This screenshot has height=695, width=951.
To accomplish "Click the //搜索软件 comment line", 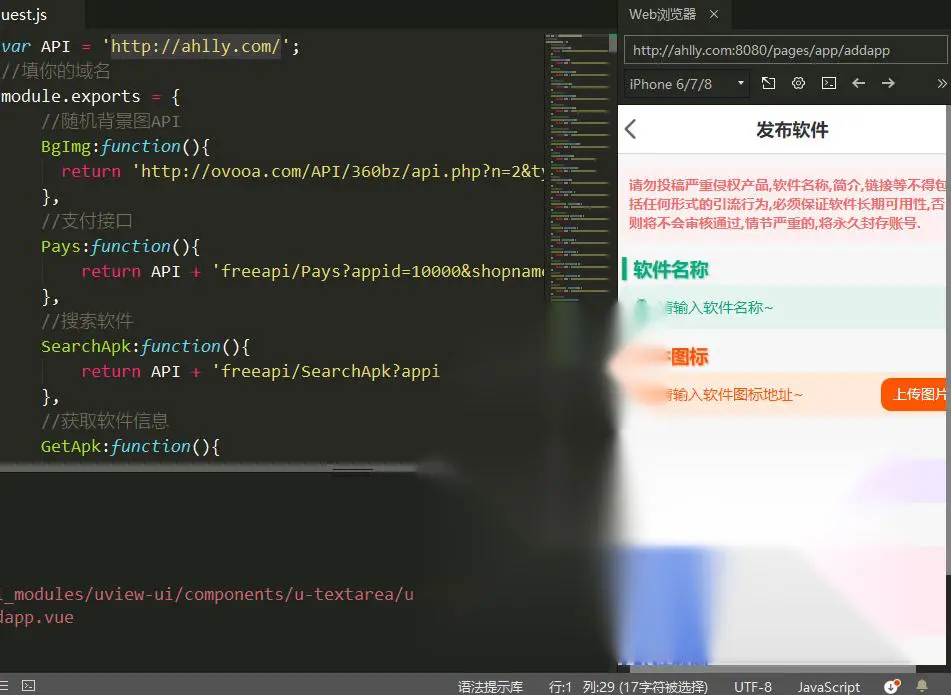I will 87,321.
